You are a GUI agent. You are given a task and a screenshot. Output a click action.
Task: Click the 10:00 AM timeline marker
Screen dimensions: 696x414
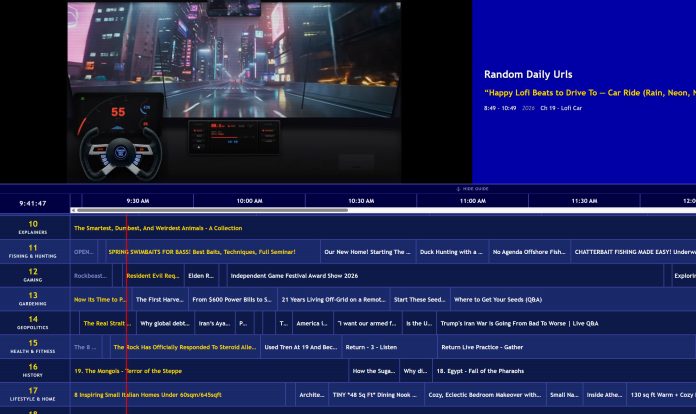[x=249, y=201]
